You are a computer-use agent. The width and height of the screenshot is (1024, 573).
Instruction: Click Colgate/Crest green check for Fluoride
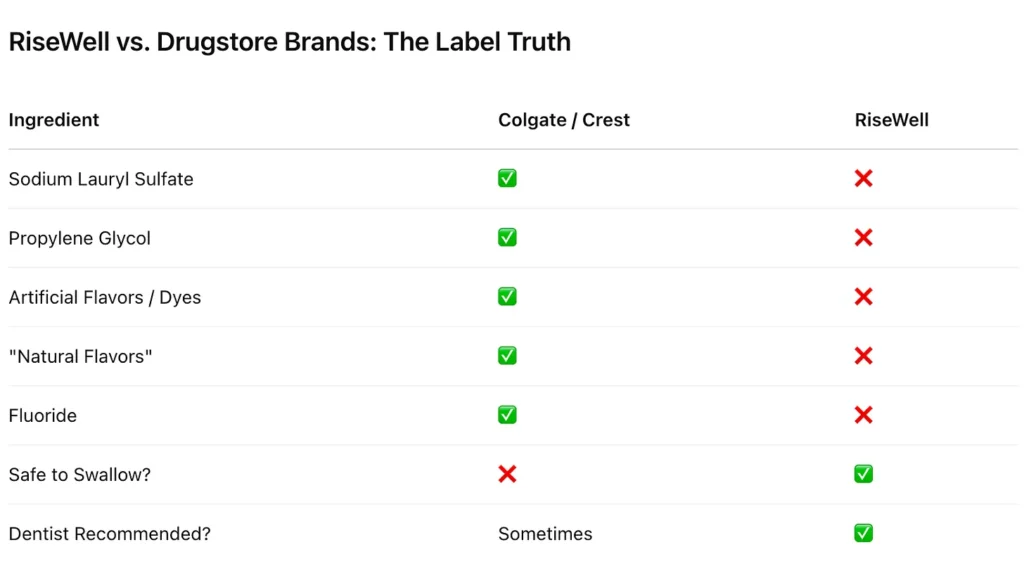coord(507,415)
